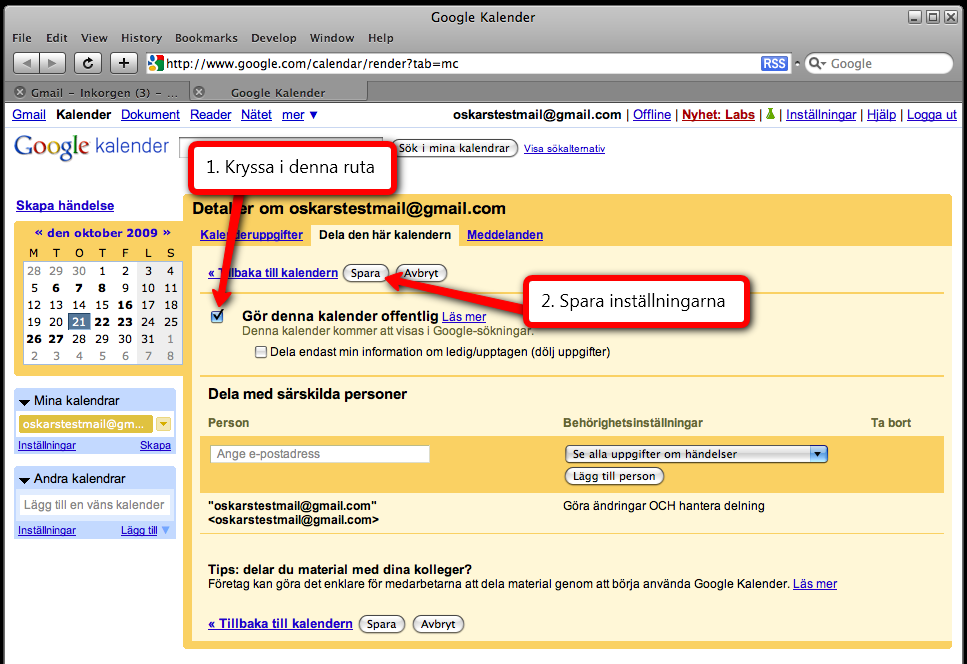This screenshot has height=664, width=967.
Task: Select the Google Kalender browser tab
Action: [278, 92]
